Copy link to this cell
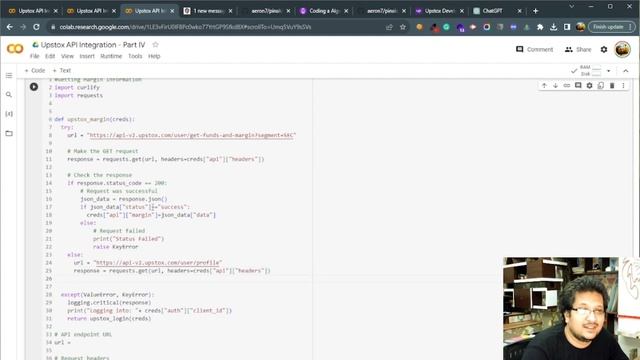Screen dimensions: 640x360 pyautogui.click(x=567, y=85)
